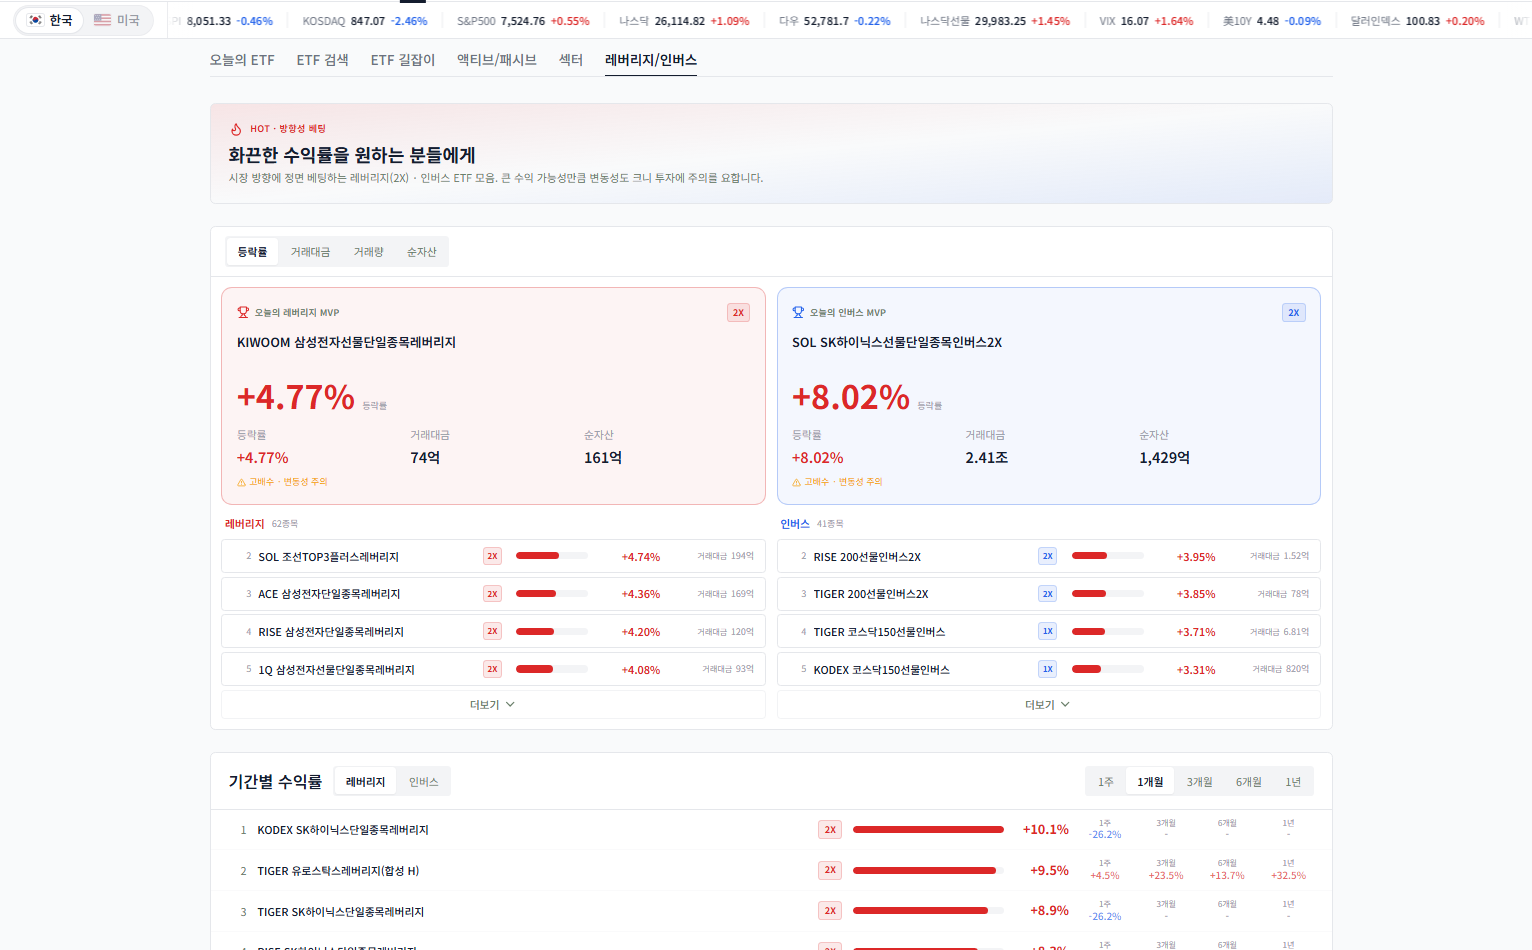1532x950 pixels.
Task: Open RISE 200선물인버스2X row
Action: [x=1048, y=557]
